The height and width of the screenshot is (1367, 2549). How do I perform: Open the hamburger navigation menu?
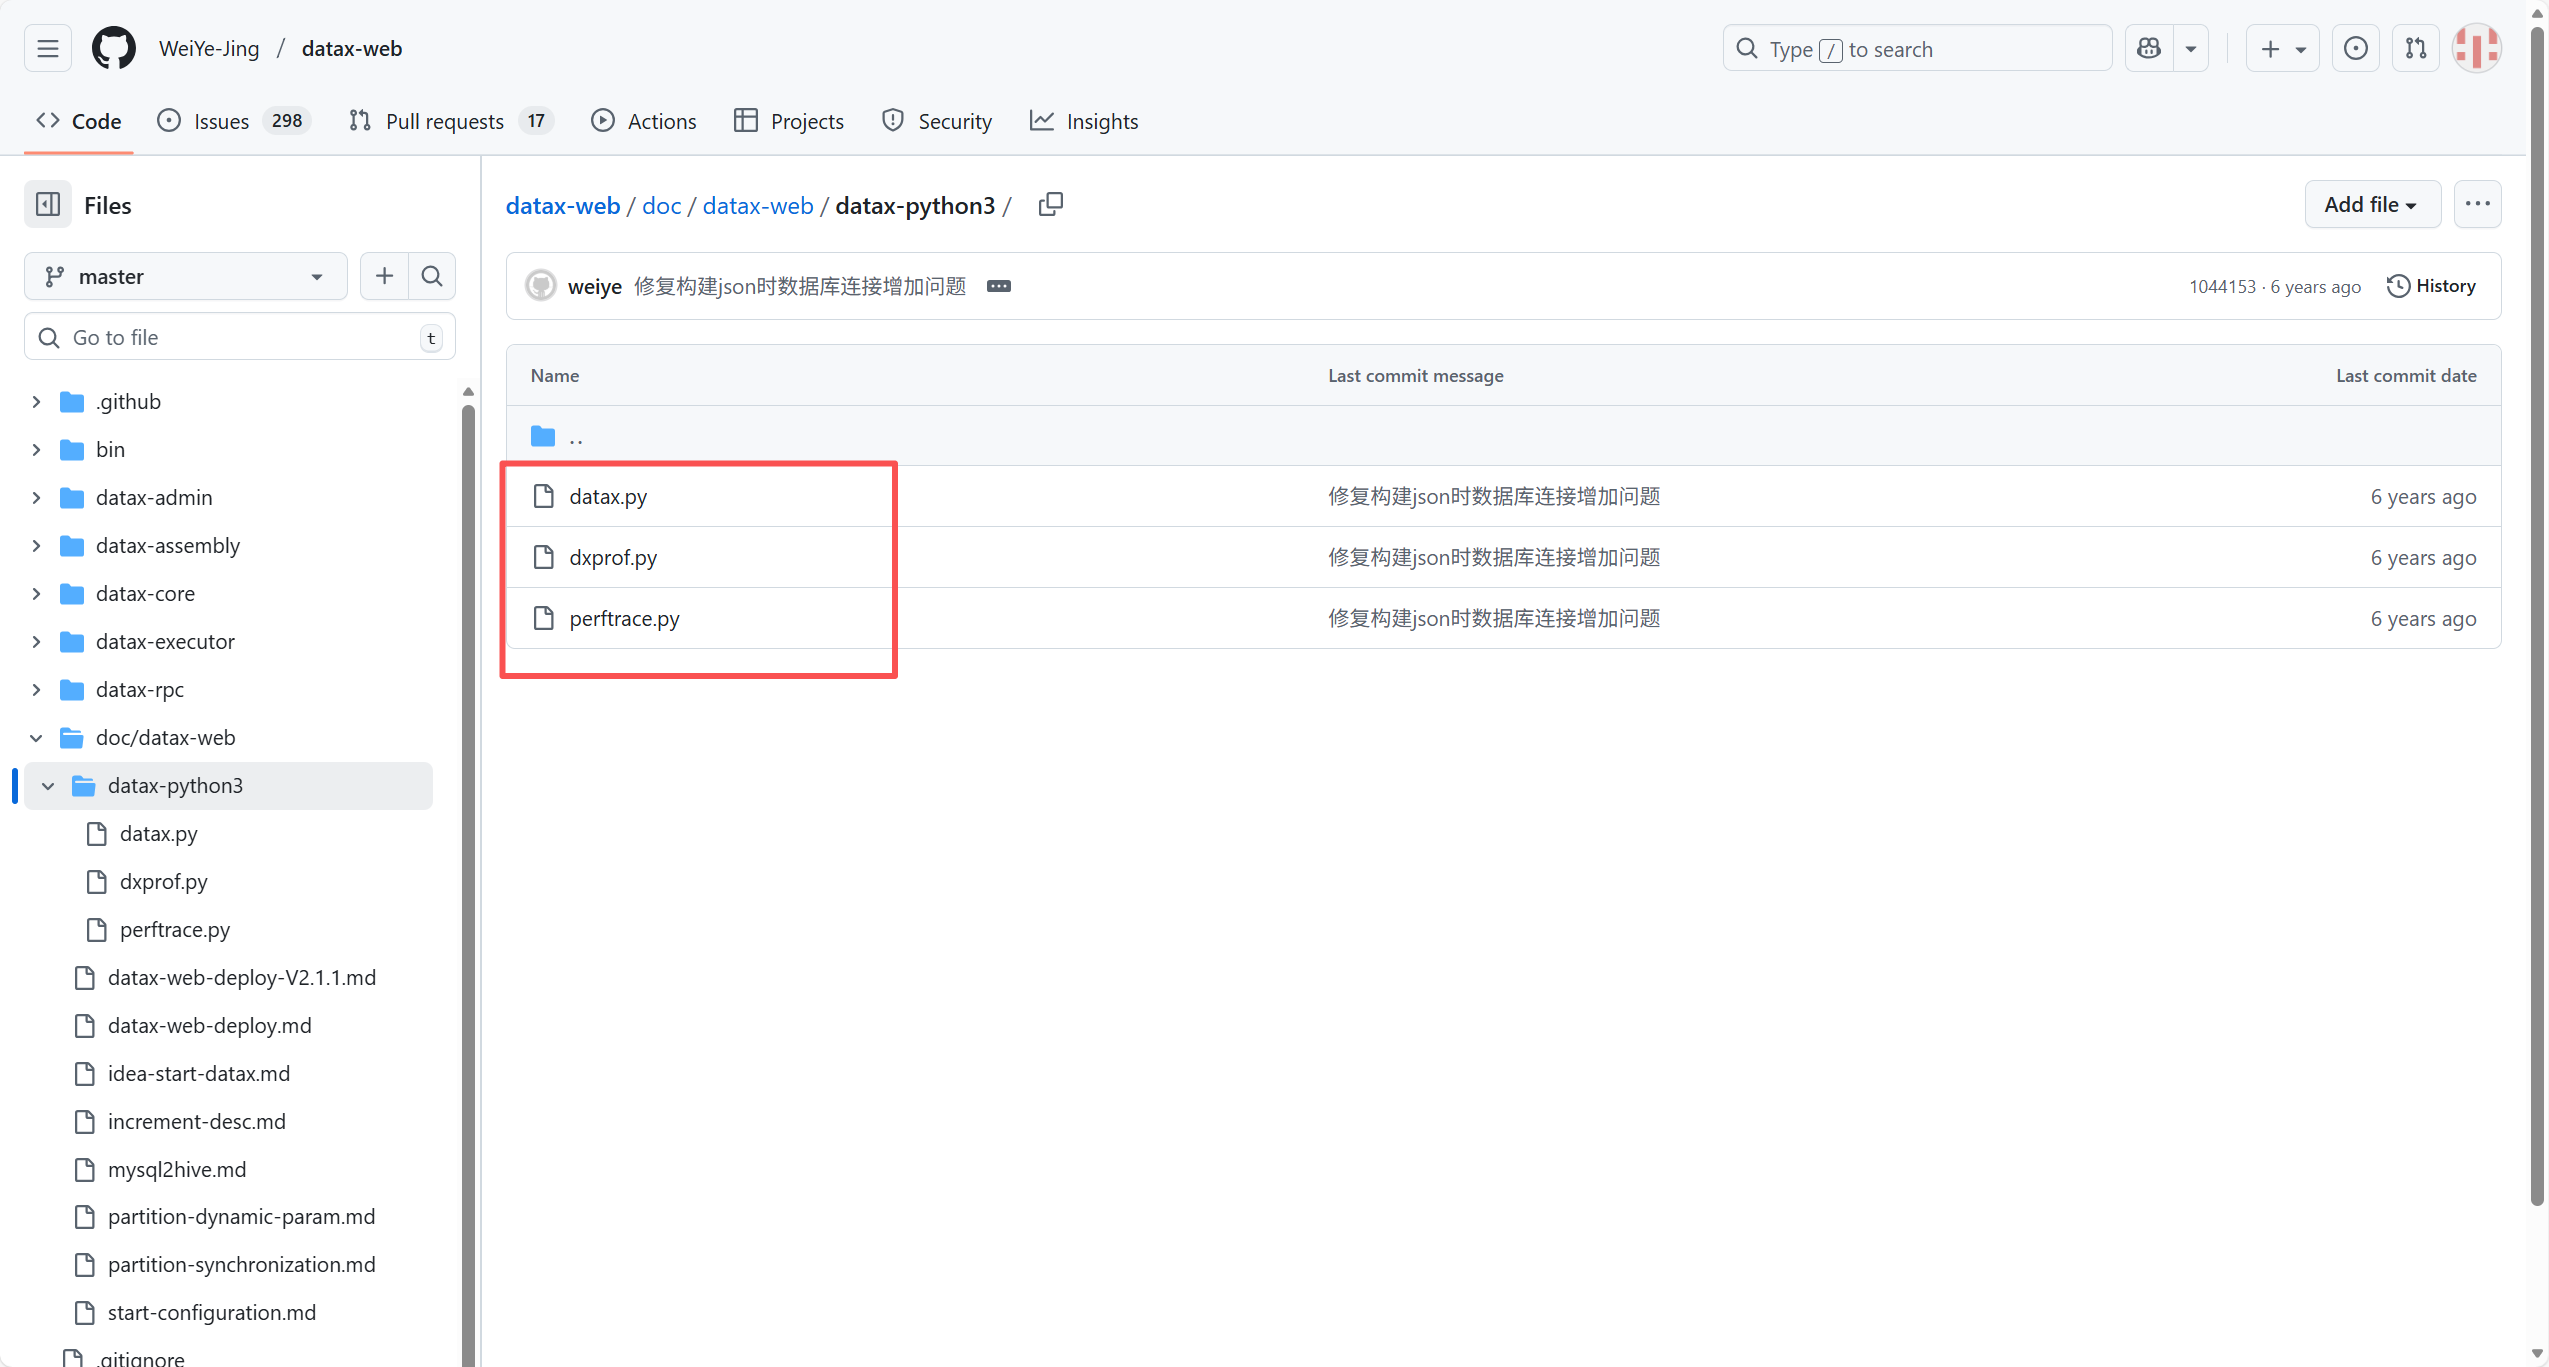coord(48,48)
